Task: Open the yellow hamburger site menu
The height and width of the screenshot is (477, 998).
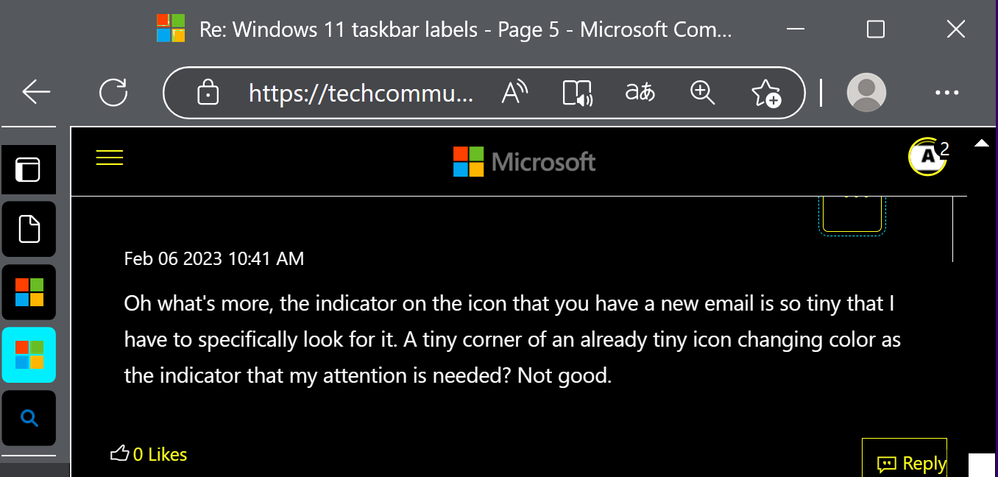Action: pyautogui.click(x=109, y=158)
